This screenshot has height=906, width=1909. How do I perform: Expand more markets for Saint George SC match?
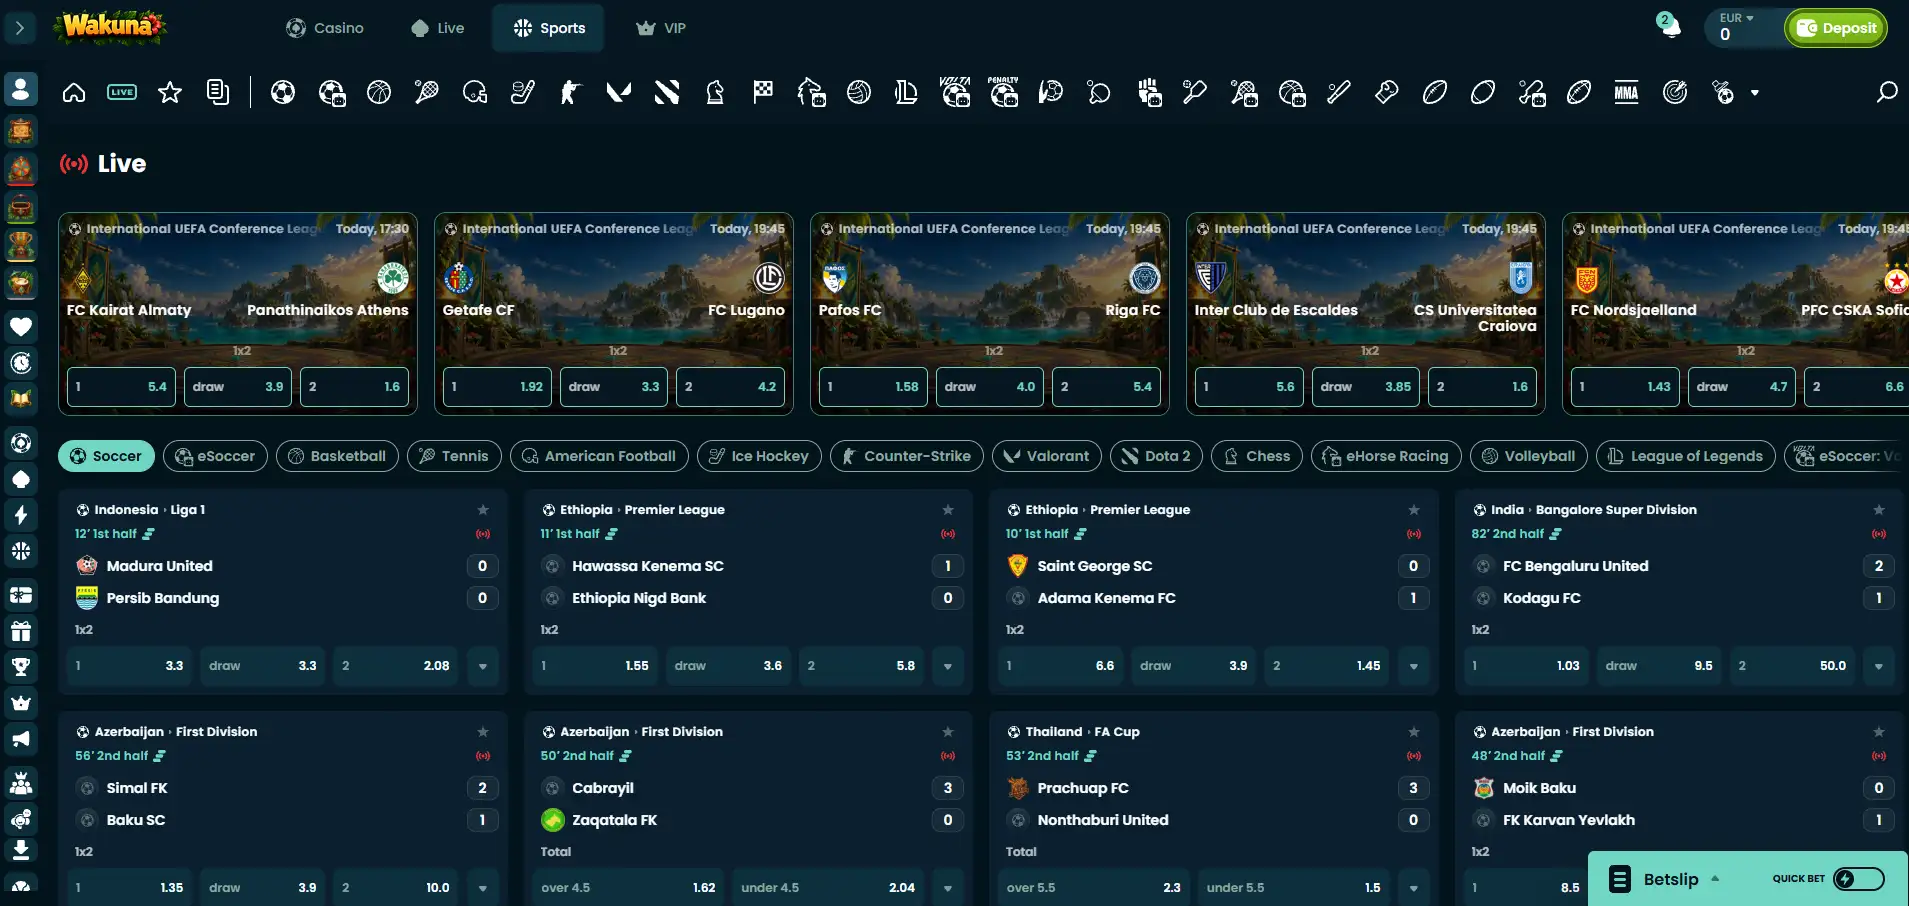point(1414,666)
